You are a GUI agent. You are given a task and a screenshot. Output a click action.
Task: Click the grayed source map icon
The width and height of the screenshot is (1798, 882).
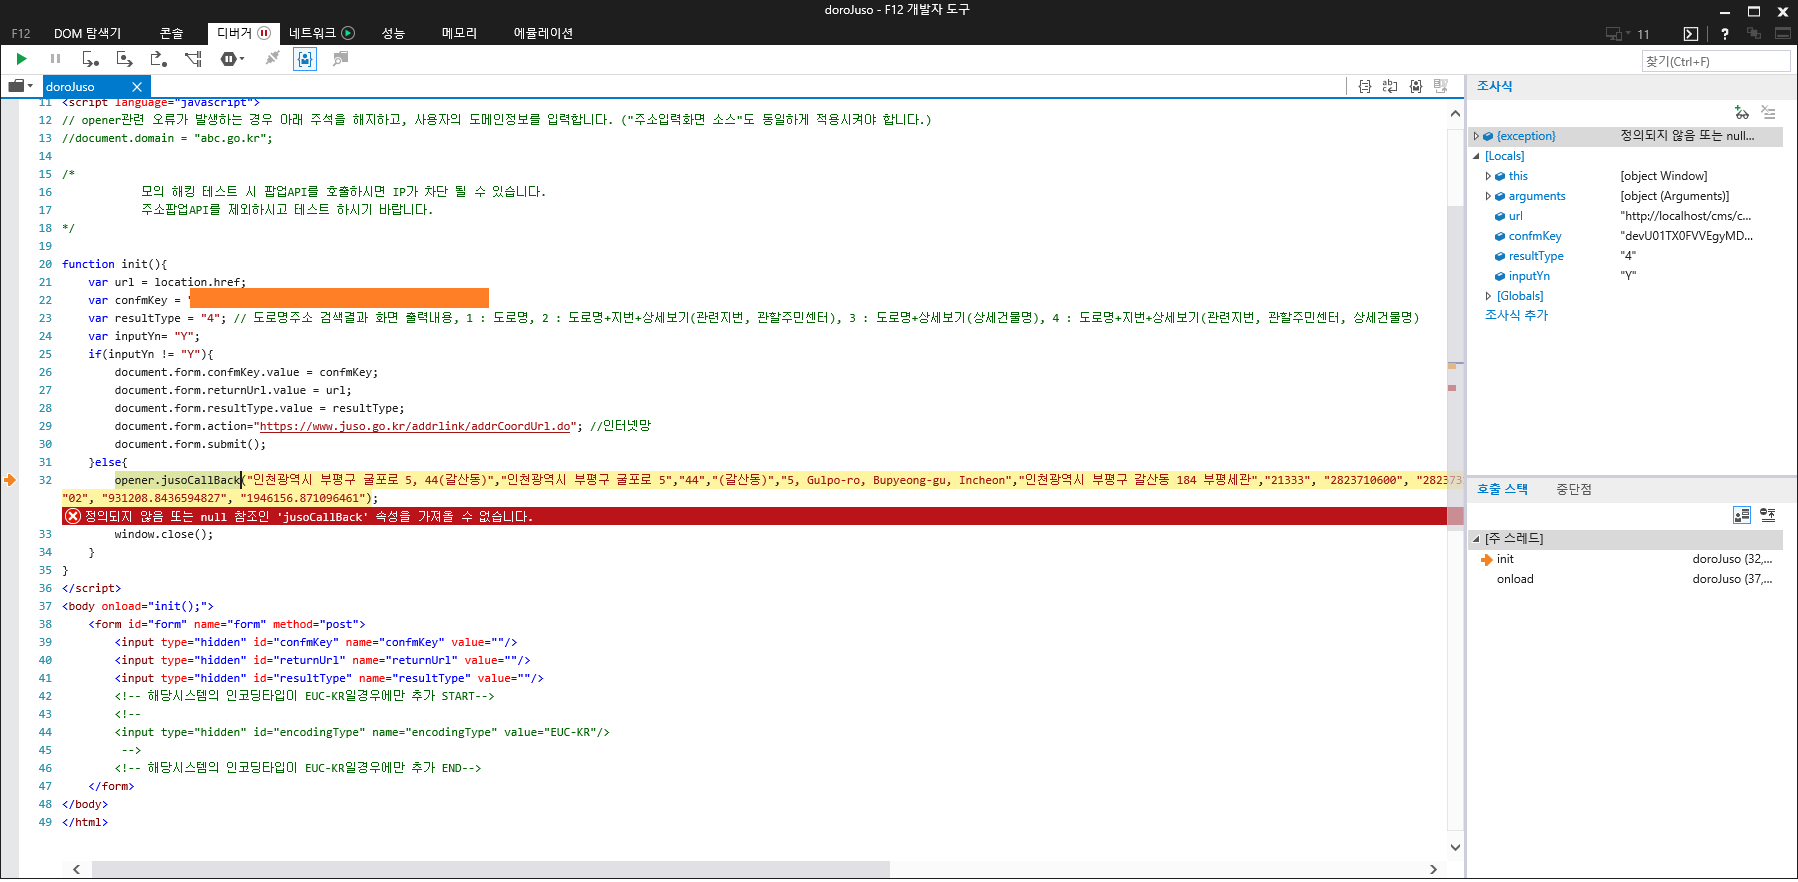[1441, 86]
